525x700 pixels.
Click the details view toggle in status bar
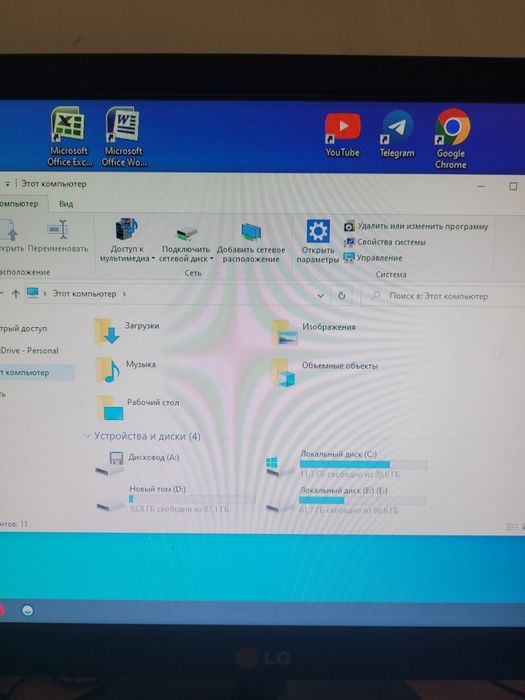[x=512, y=527]
